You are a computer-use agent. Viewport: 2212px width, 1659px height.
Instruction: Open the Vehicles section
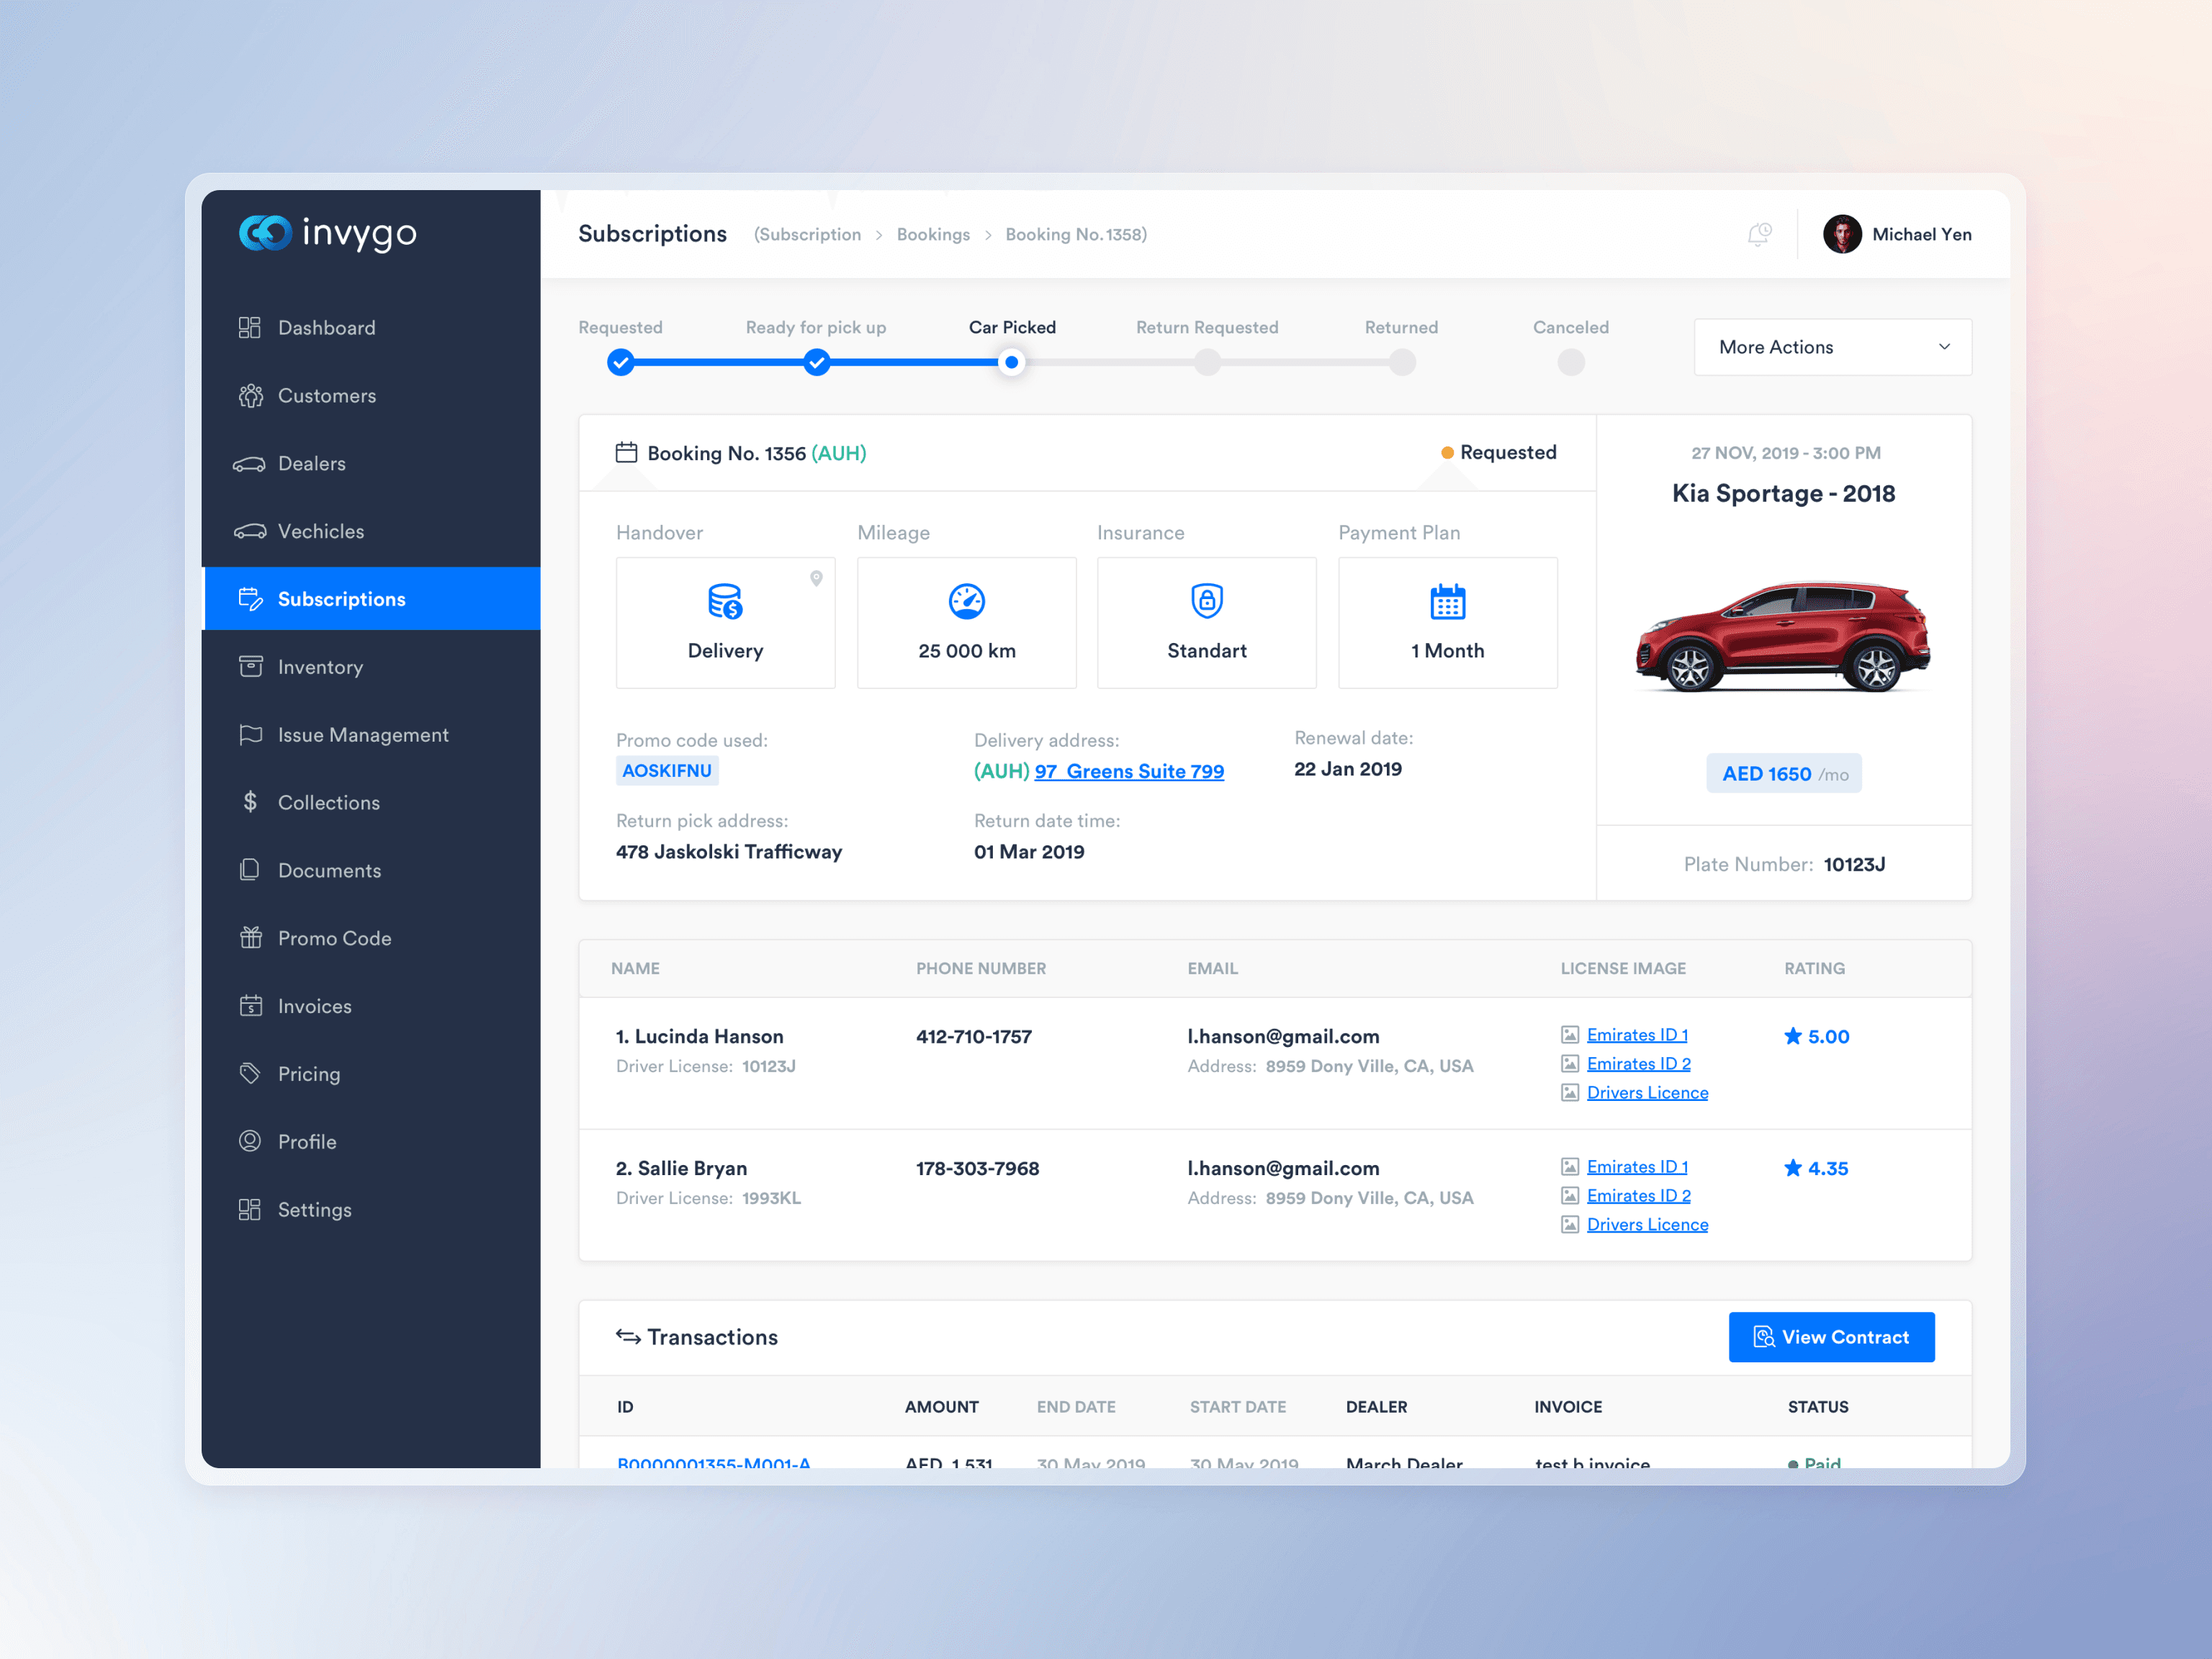tap(320, 531)
